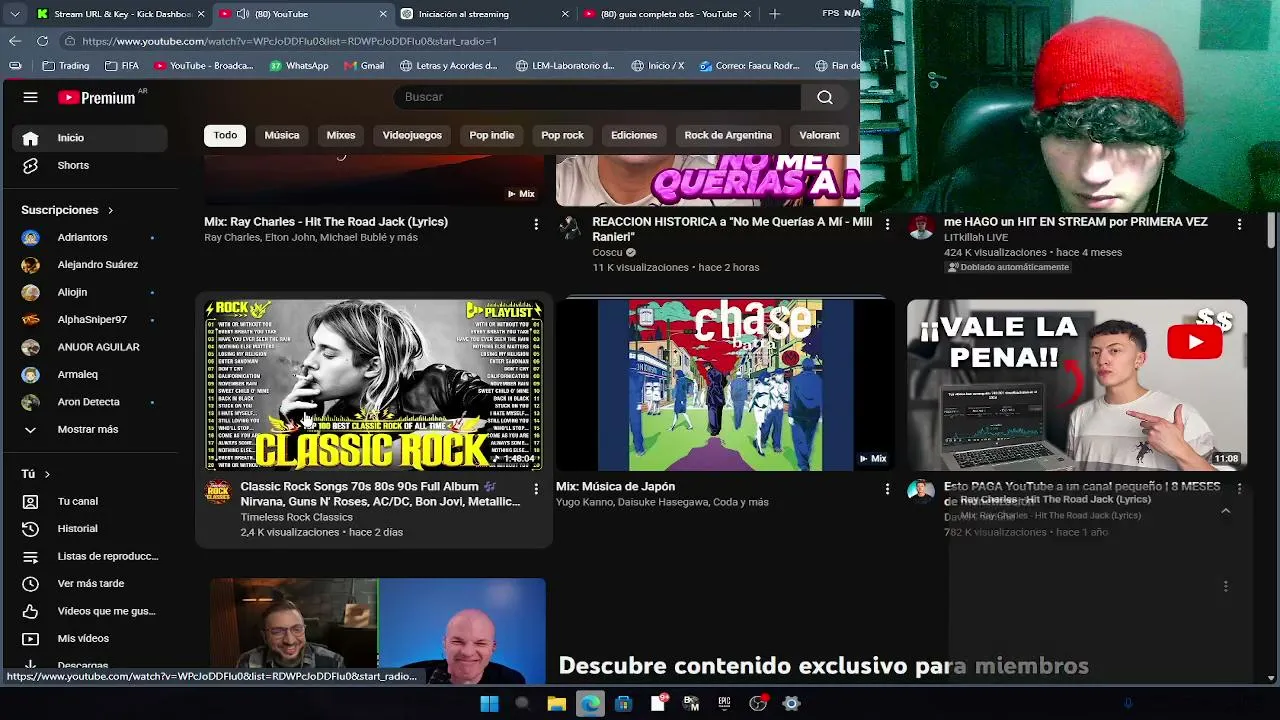Open ANUOR AGUILAR subscription channel
Viewport: 1280px width, 720px height.
click(x=90, y=347)
